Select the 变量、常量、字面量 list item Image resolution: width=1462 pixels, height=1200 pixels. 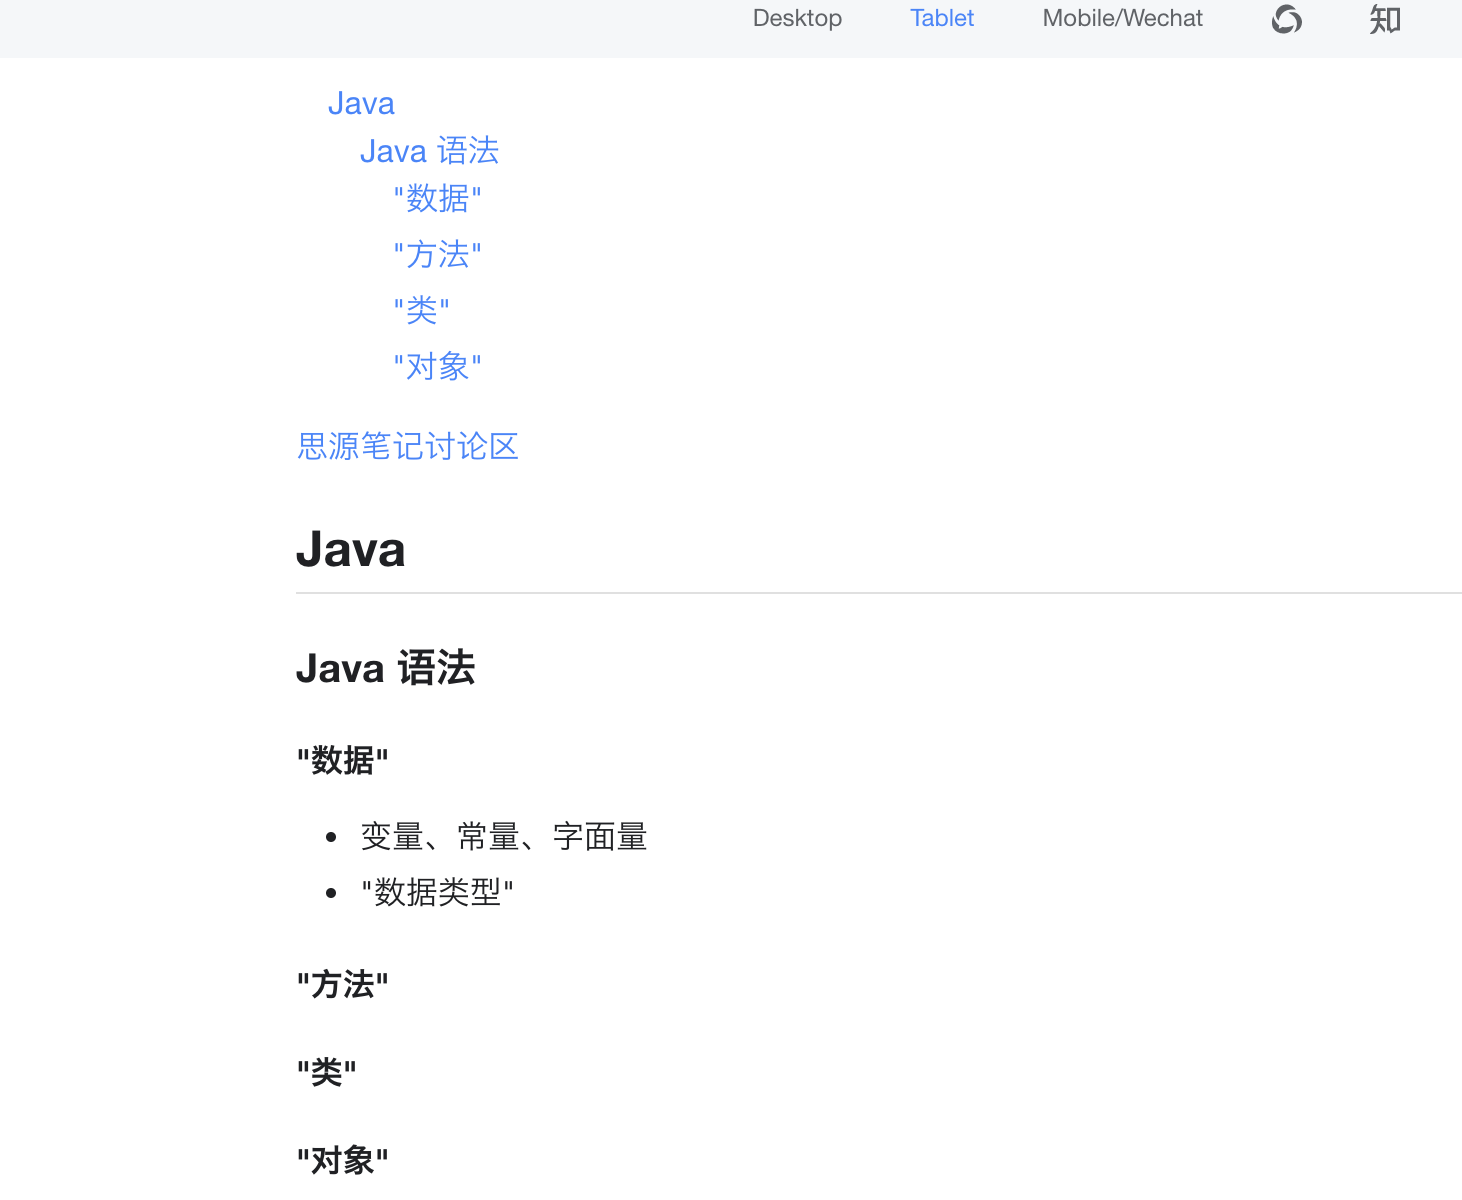pos(504,837)
